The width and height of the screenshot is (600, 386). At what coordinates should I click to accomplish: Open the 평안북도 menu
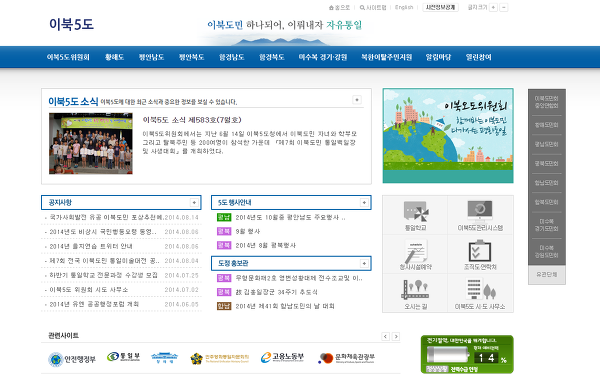point(191,57)
